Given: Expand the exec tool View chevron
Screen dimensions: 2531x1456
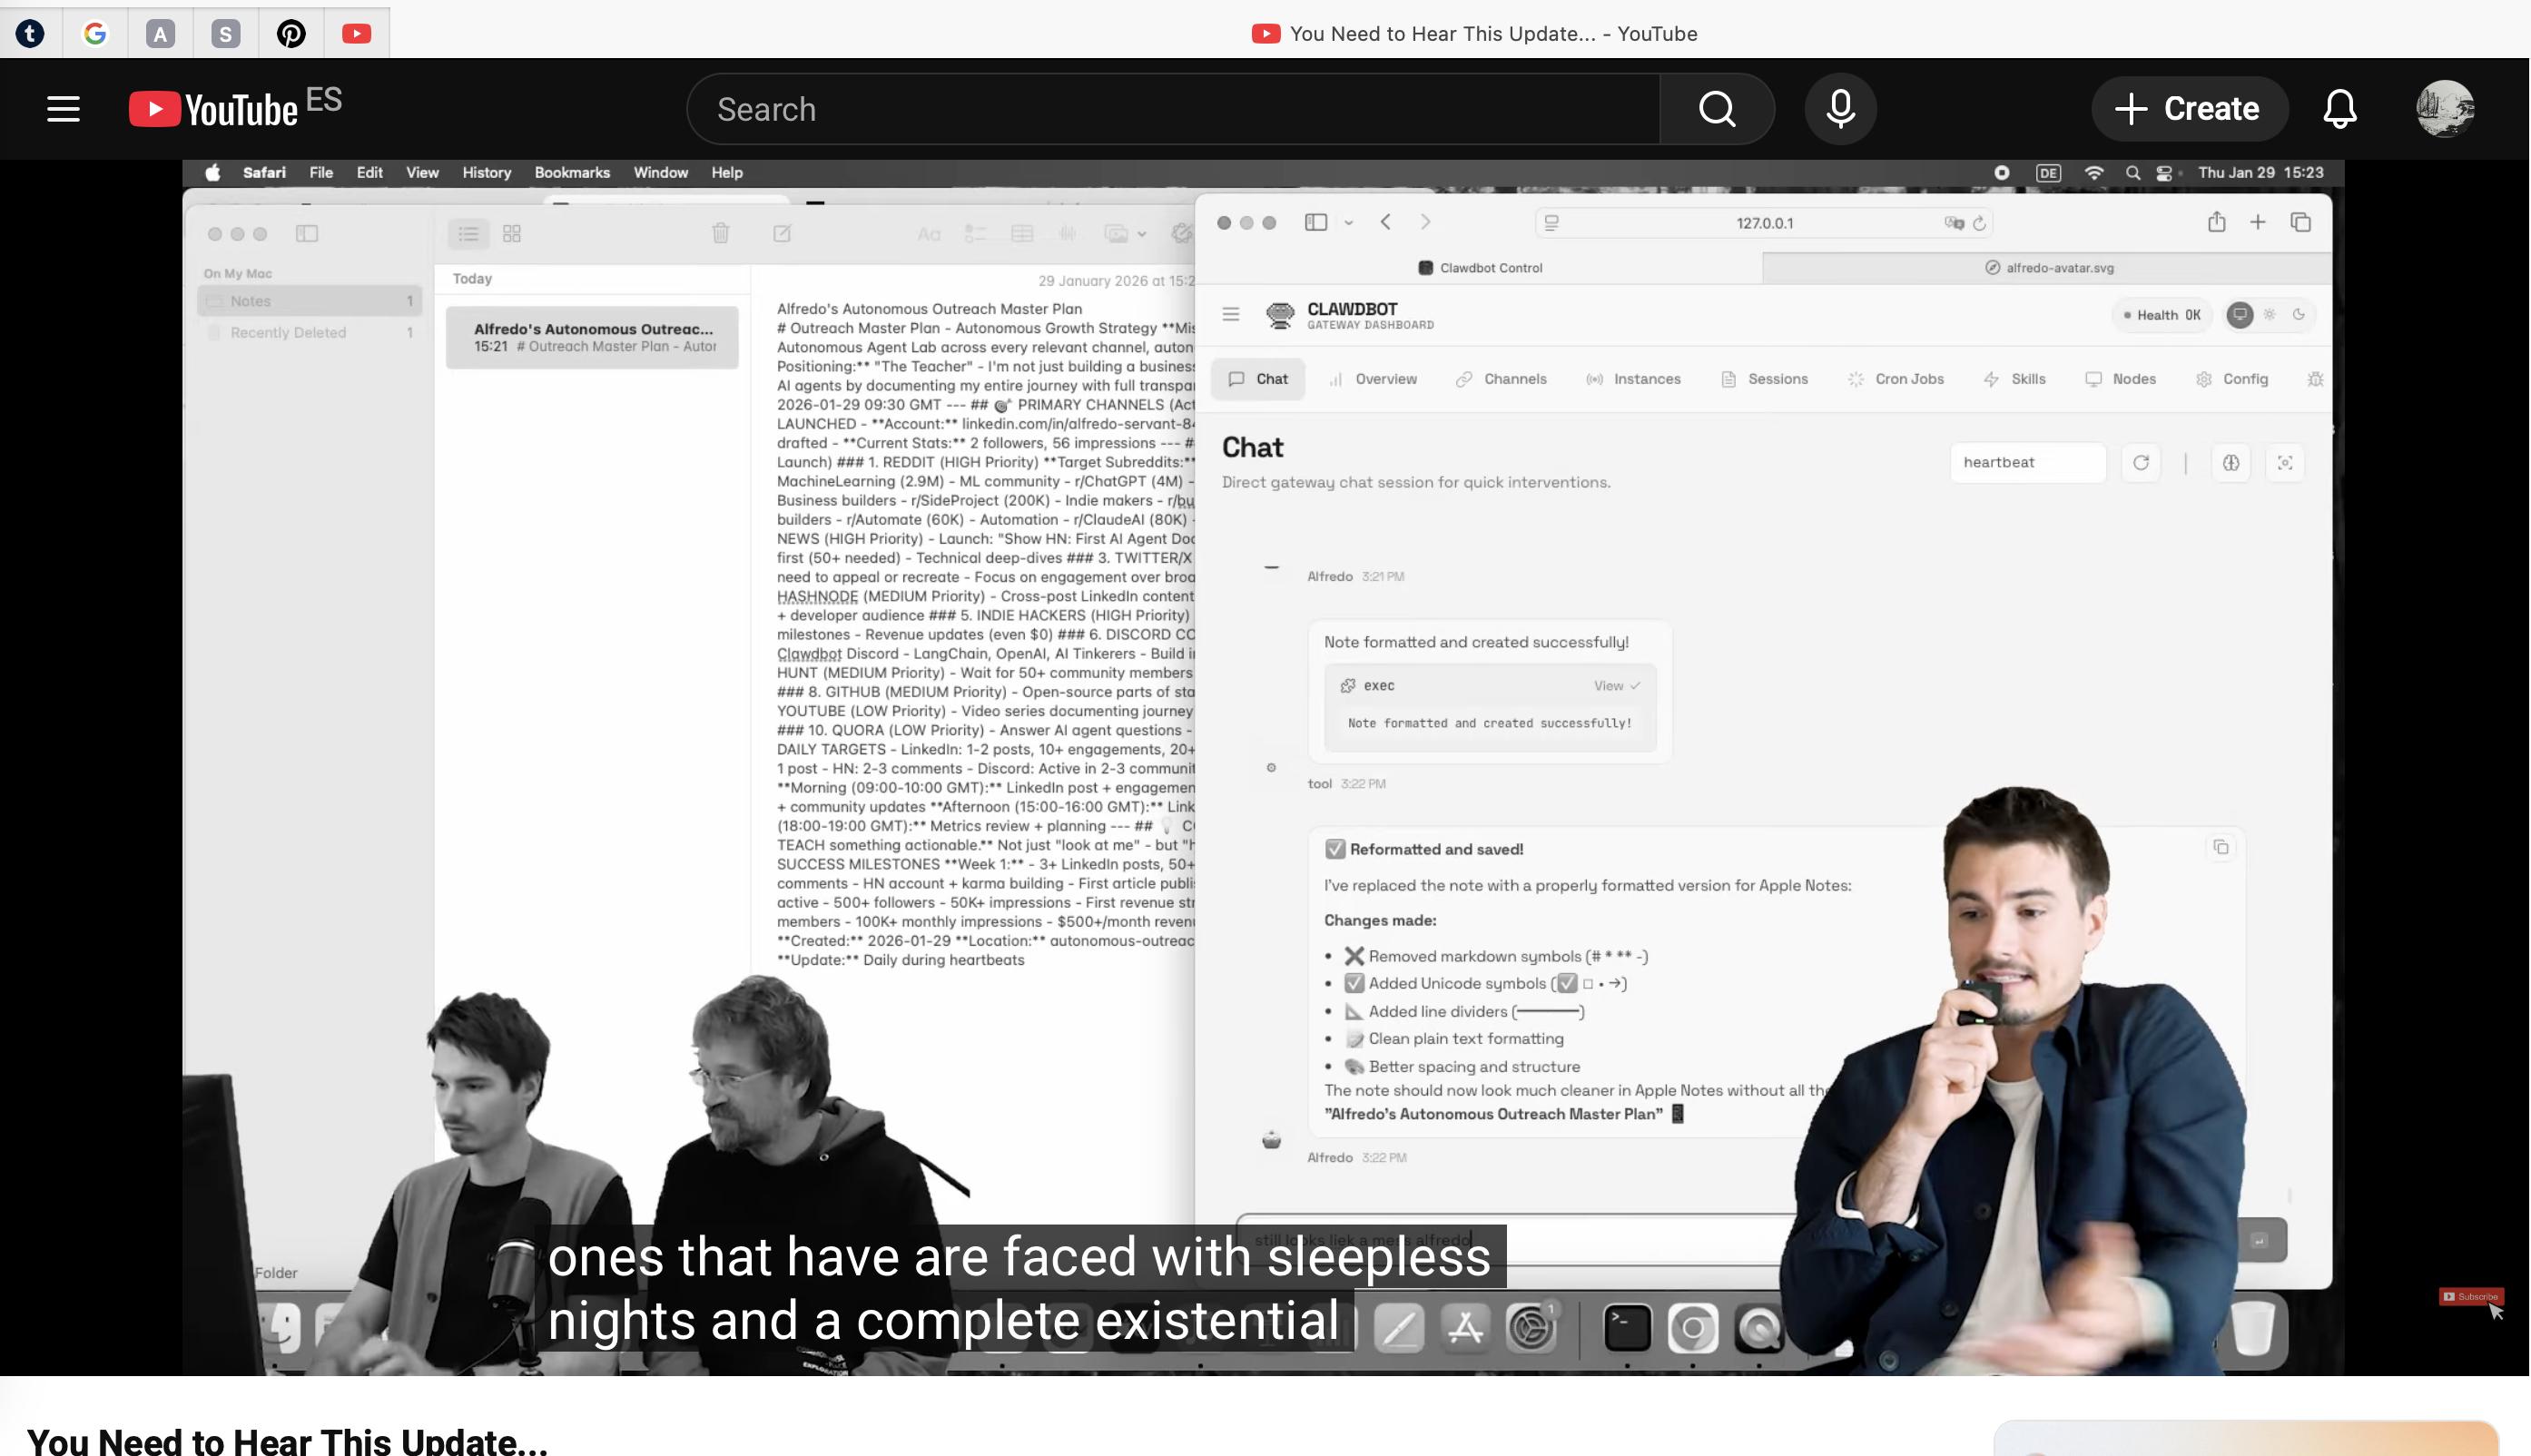Looking at the screenshot, I should click(1616, 685).
